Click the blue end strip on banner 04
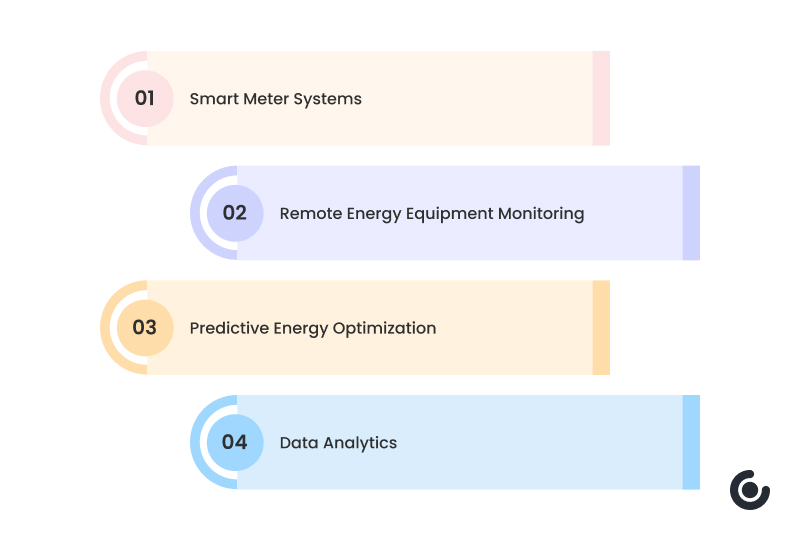The image size is (800, 540). click(691, 442)
